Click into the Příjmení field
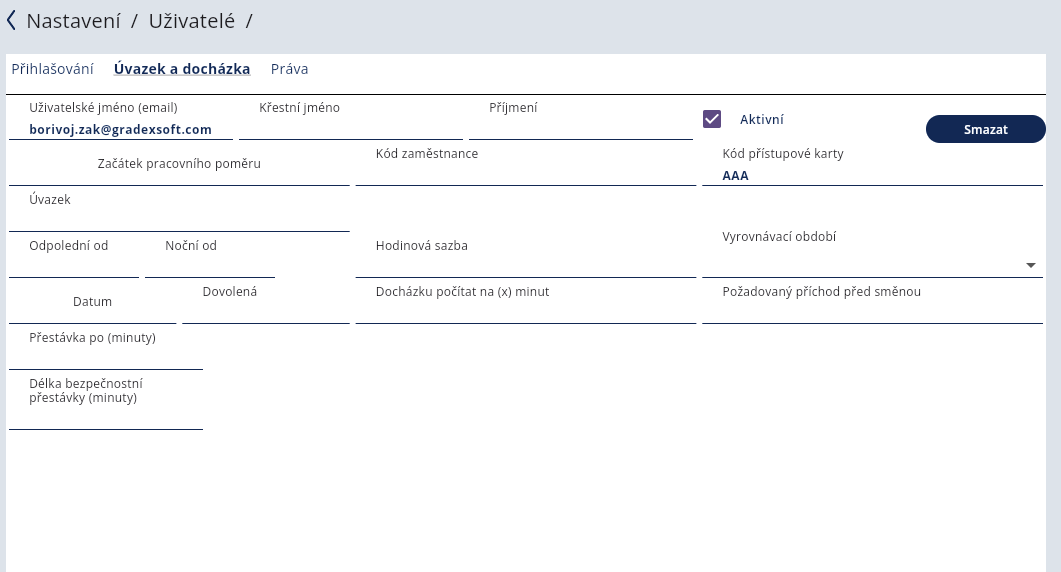Screen dimensions: 1061x572 pos(580,128)
